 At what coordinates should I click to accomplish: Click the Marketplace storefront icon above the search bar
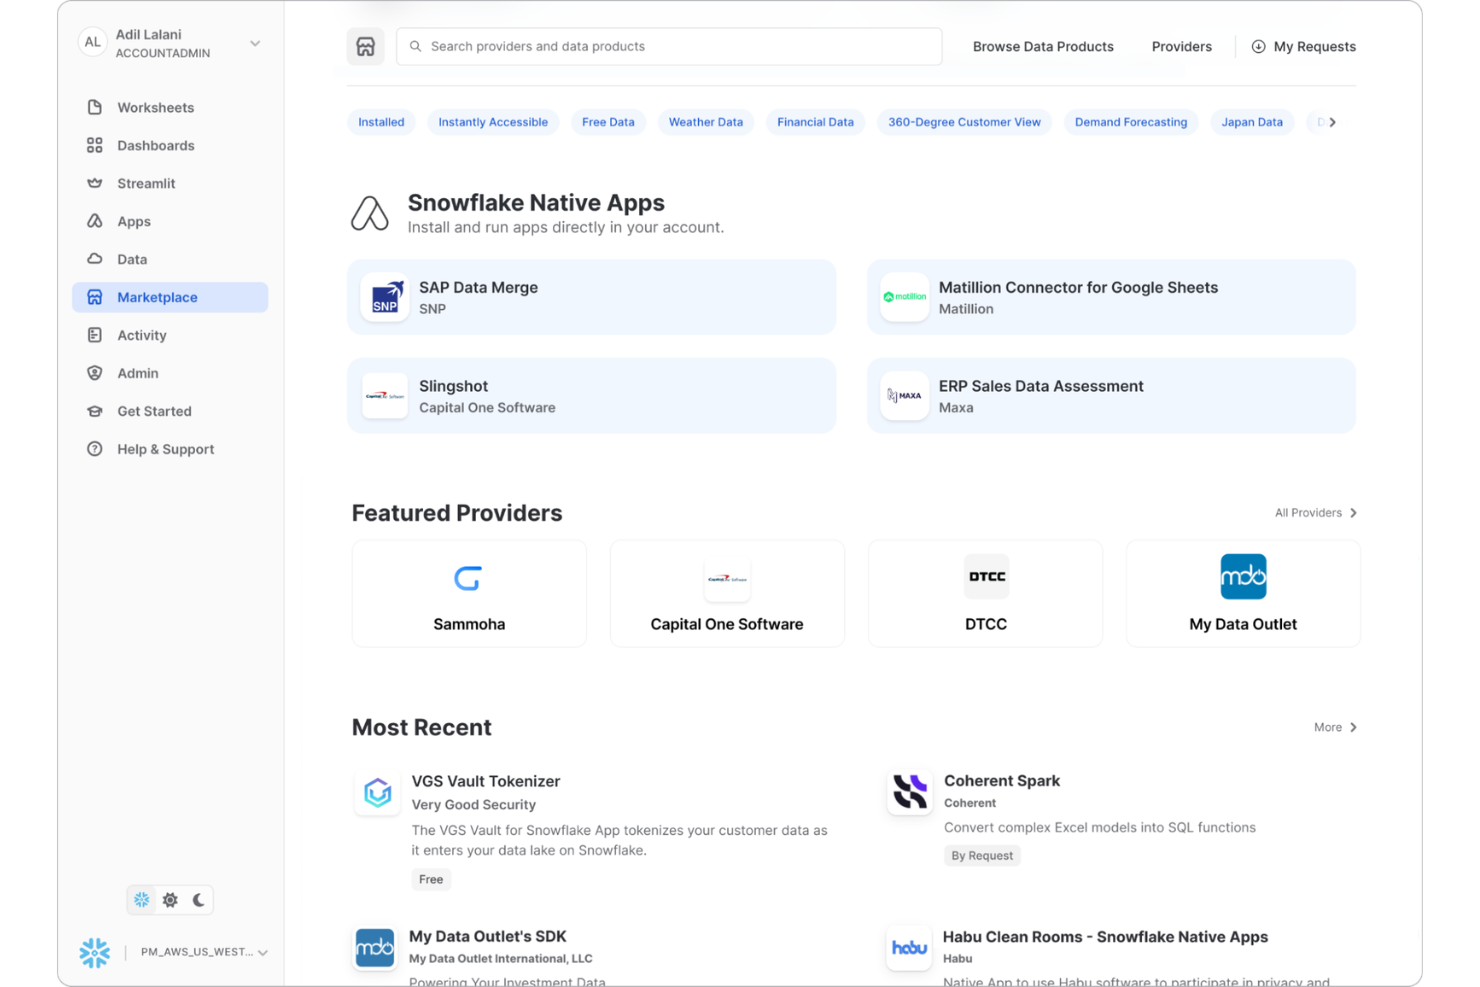(x=365, y=46)
